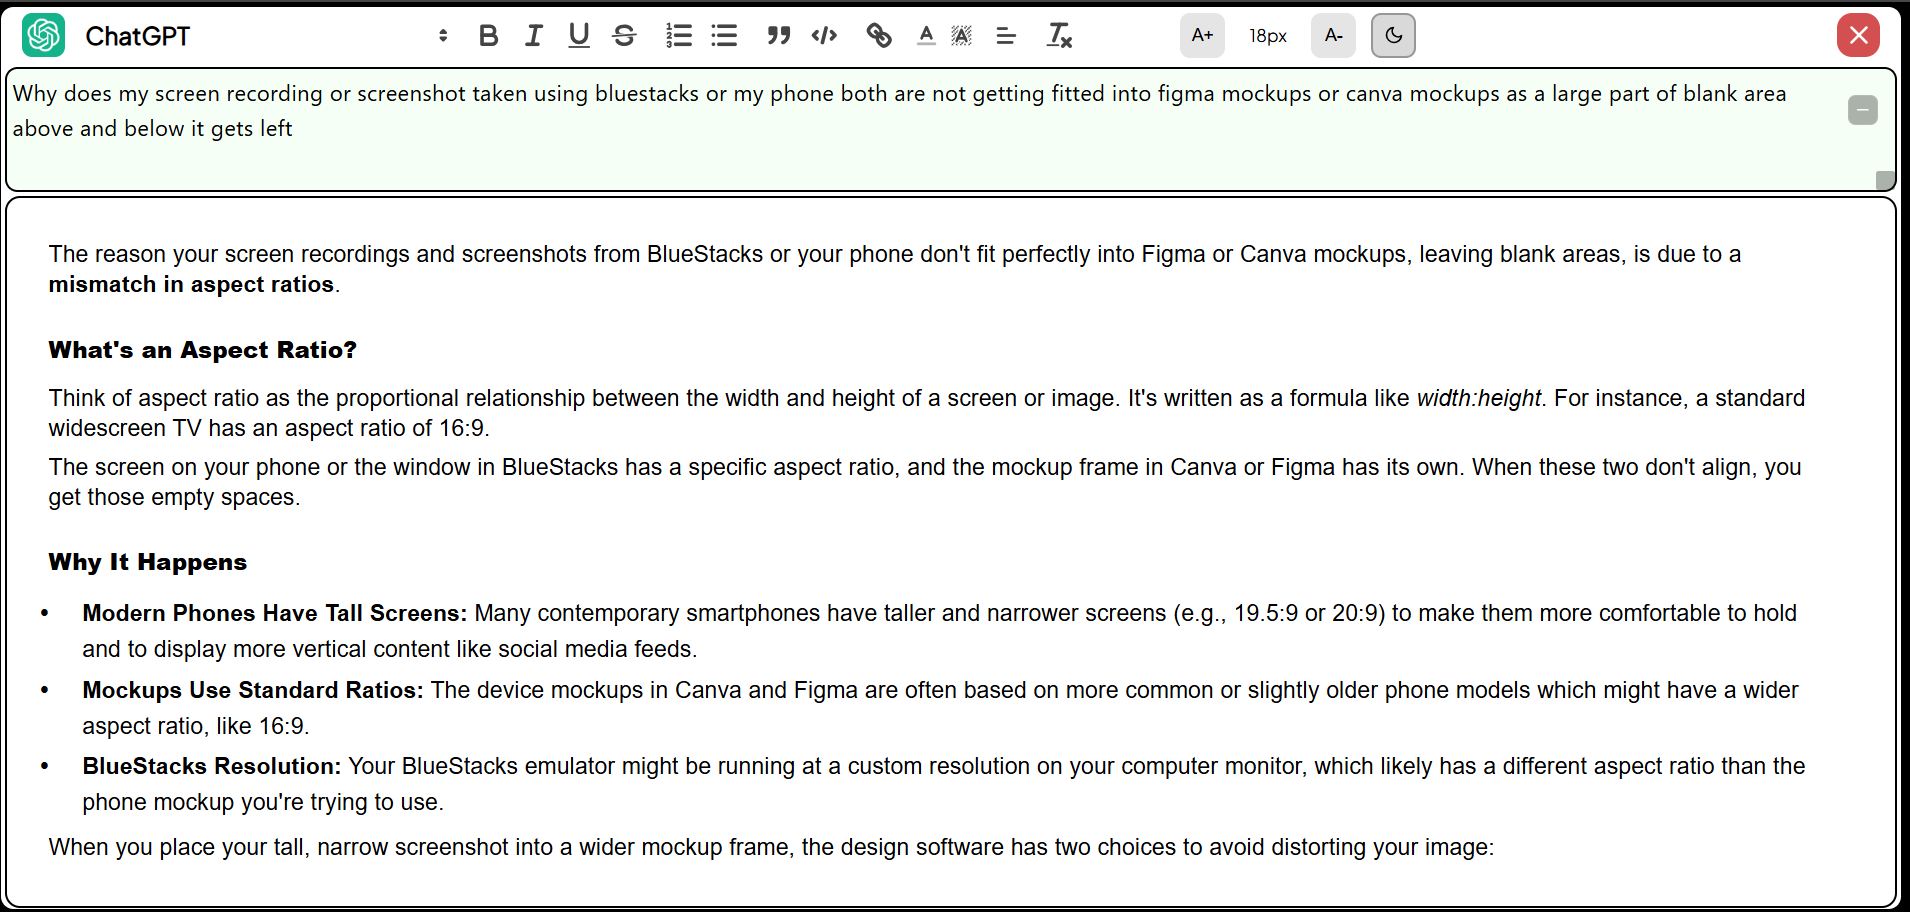Toggle underline formatting
1910x912 pixels.
point(578,36)
